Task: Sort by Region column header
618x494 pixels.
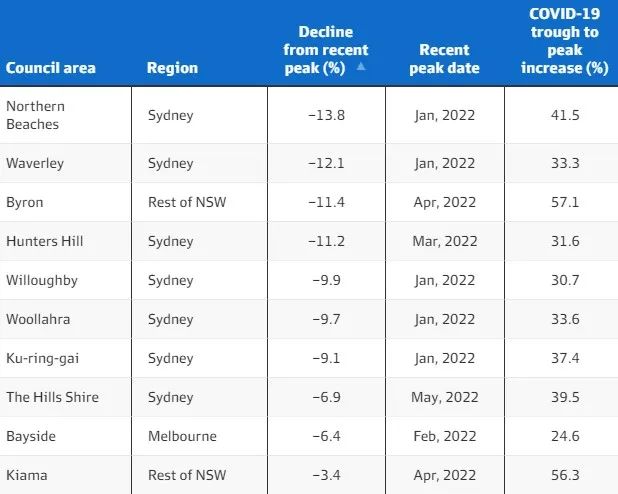Action: pyautogui.click(x=172, y=68)
